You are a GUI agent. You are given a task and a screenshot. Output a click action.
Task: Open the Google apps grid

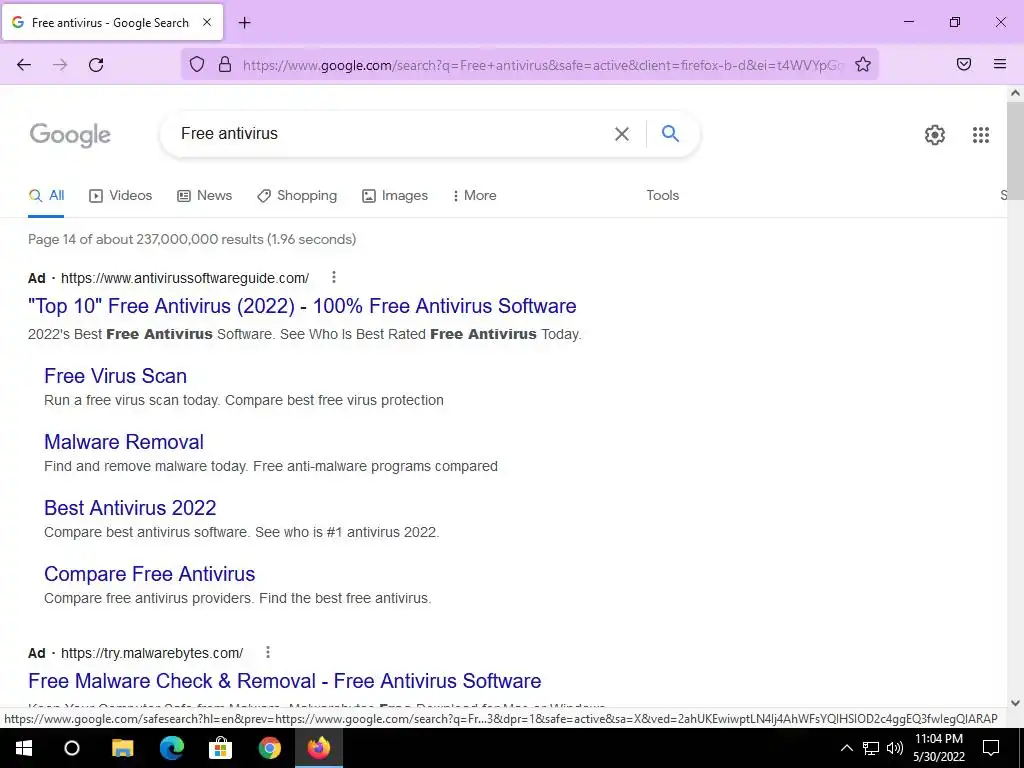pyautogui.click(x=980, y=135)
